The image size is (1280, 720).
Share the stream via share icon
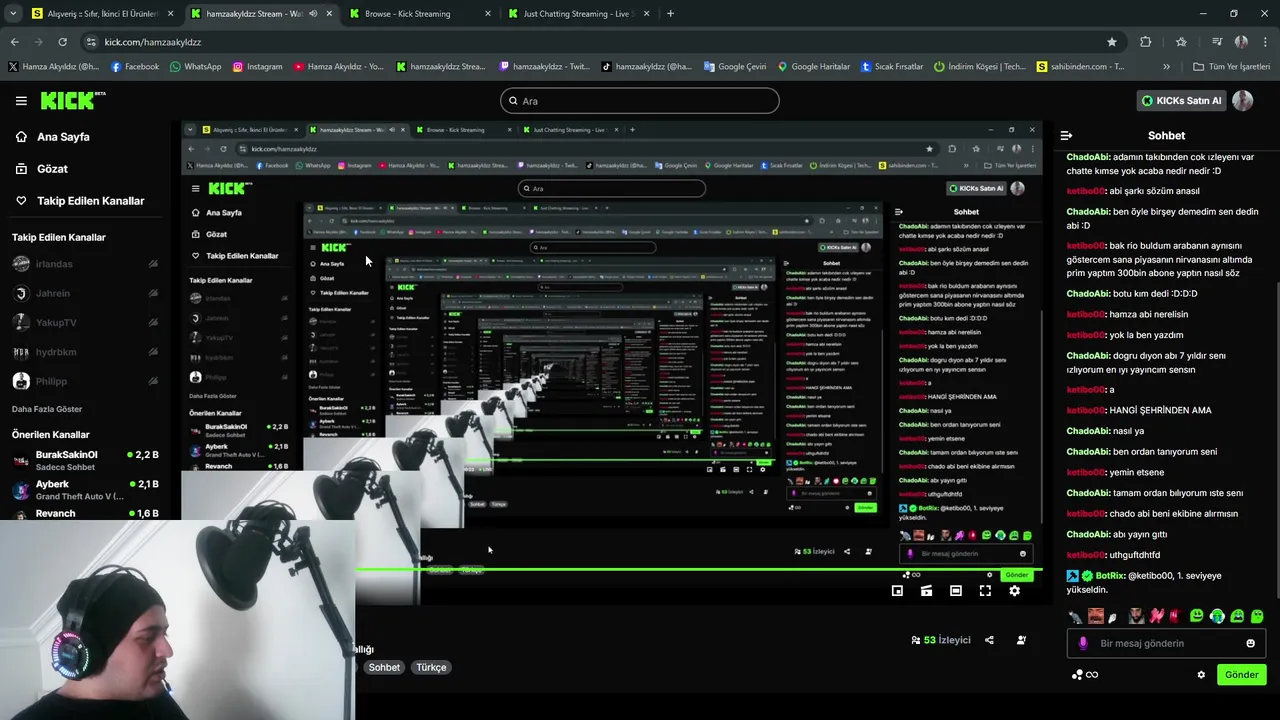point(989,640)
